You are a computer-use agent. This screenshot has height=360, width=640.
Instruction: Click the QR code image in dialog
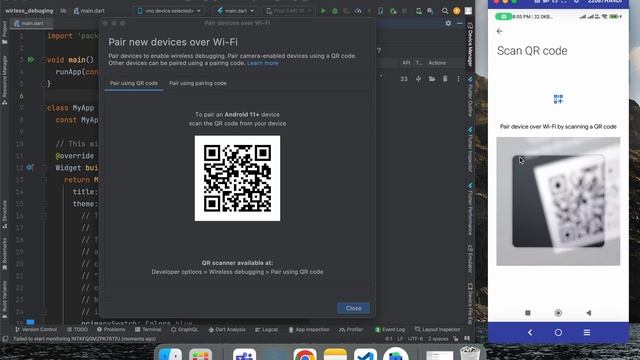(238, 178)
